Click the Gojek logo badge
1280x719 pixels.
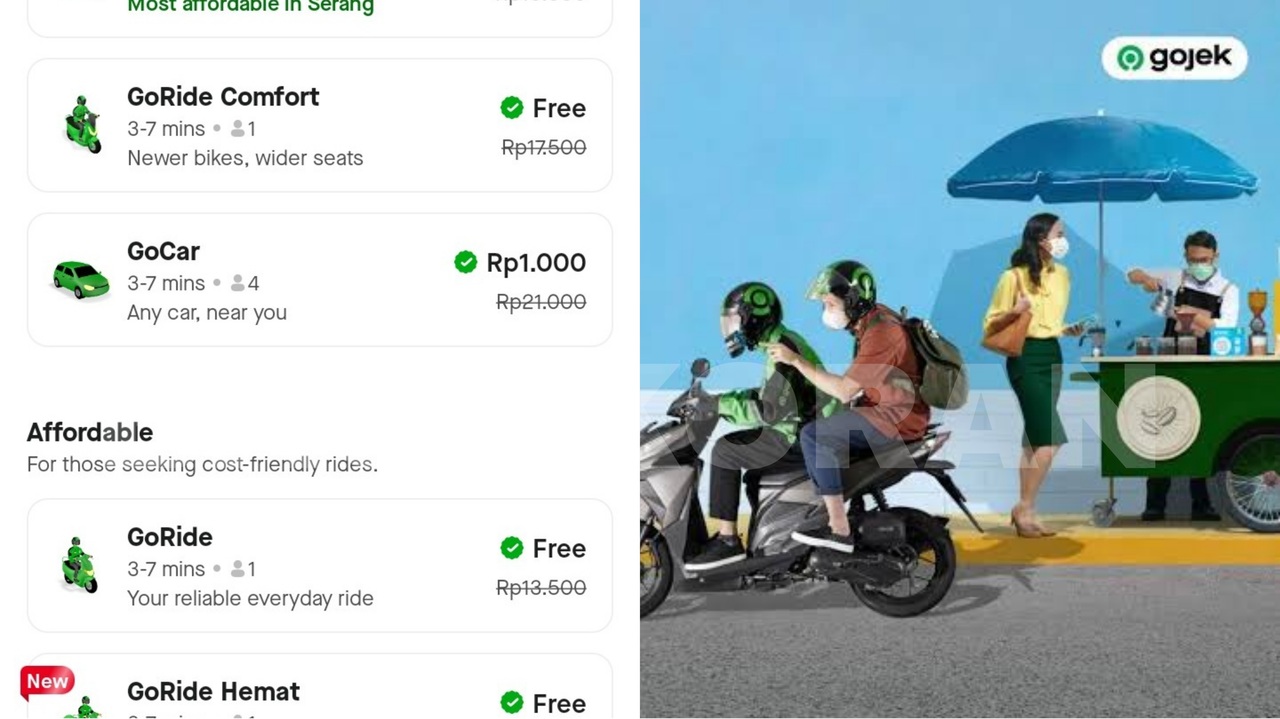coord(1174,58)
